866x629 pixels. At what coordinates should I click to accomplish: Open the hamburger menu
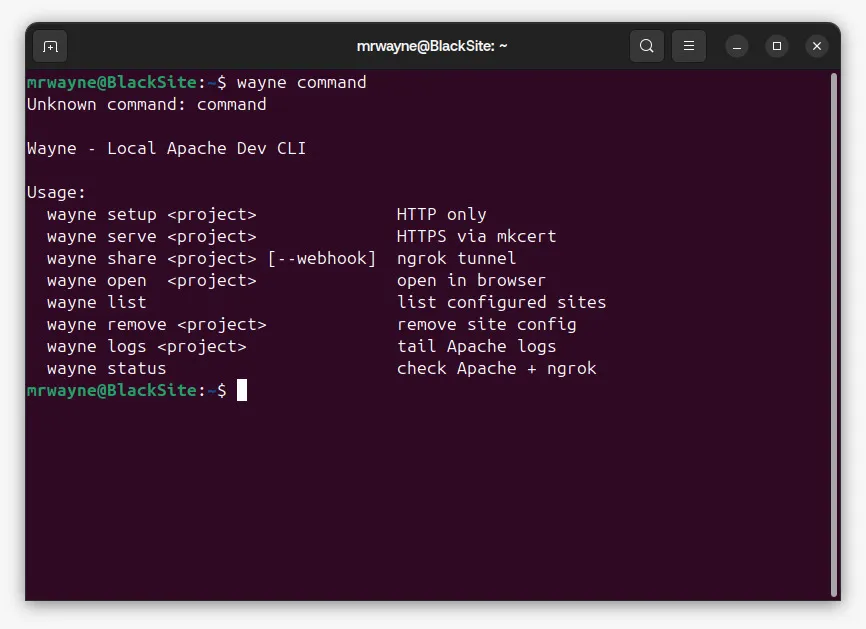pyautogui.click(x=689, y=46)
